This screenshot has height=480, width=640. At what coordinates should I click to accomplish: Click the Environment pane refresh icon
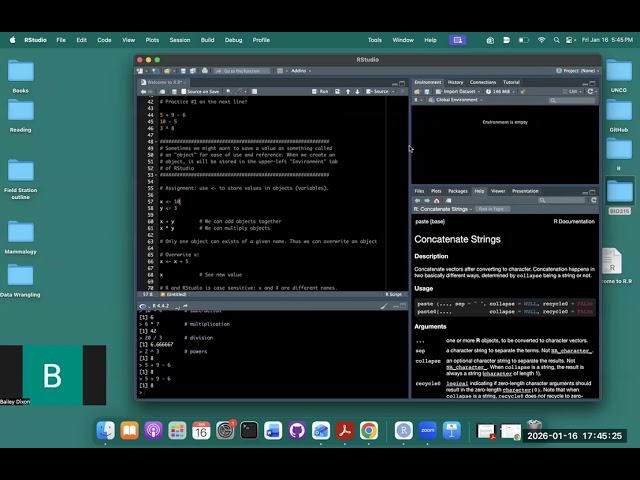590,91
